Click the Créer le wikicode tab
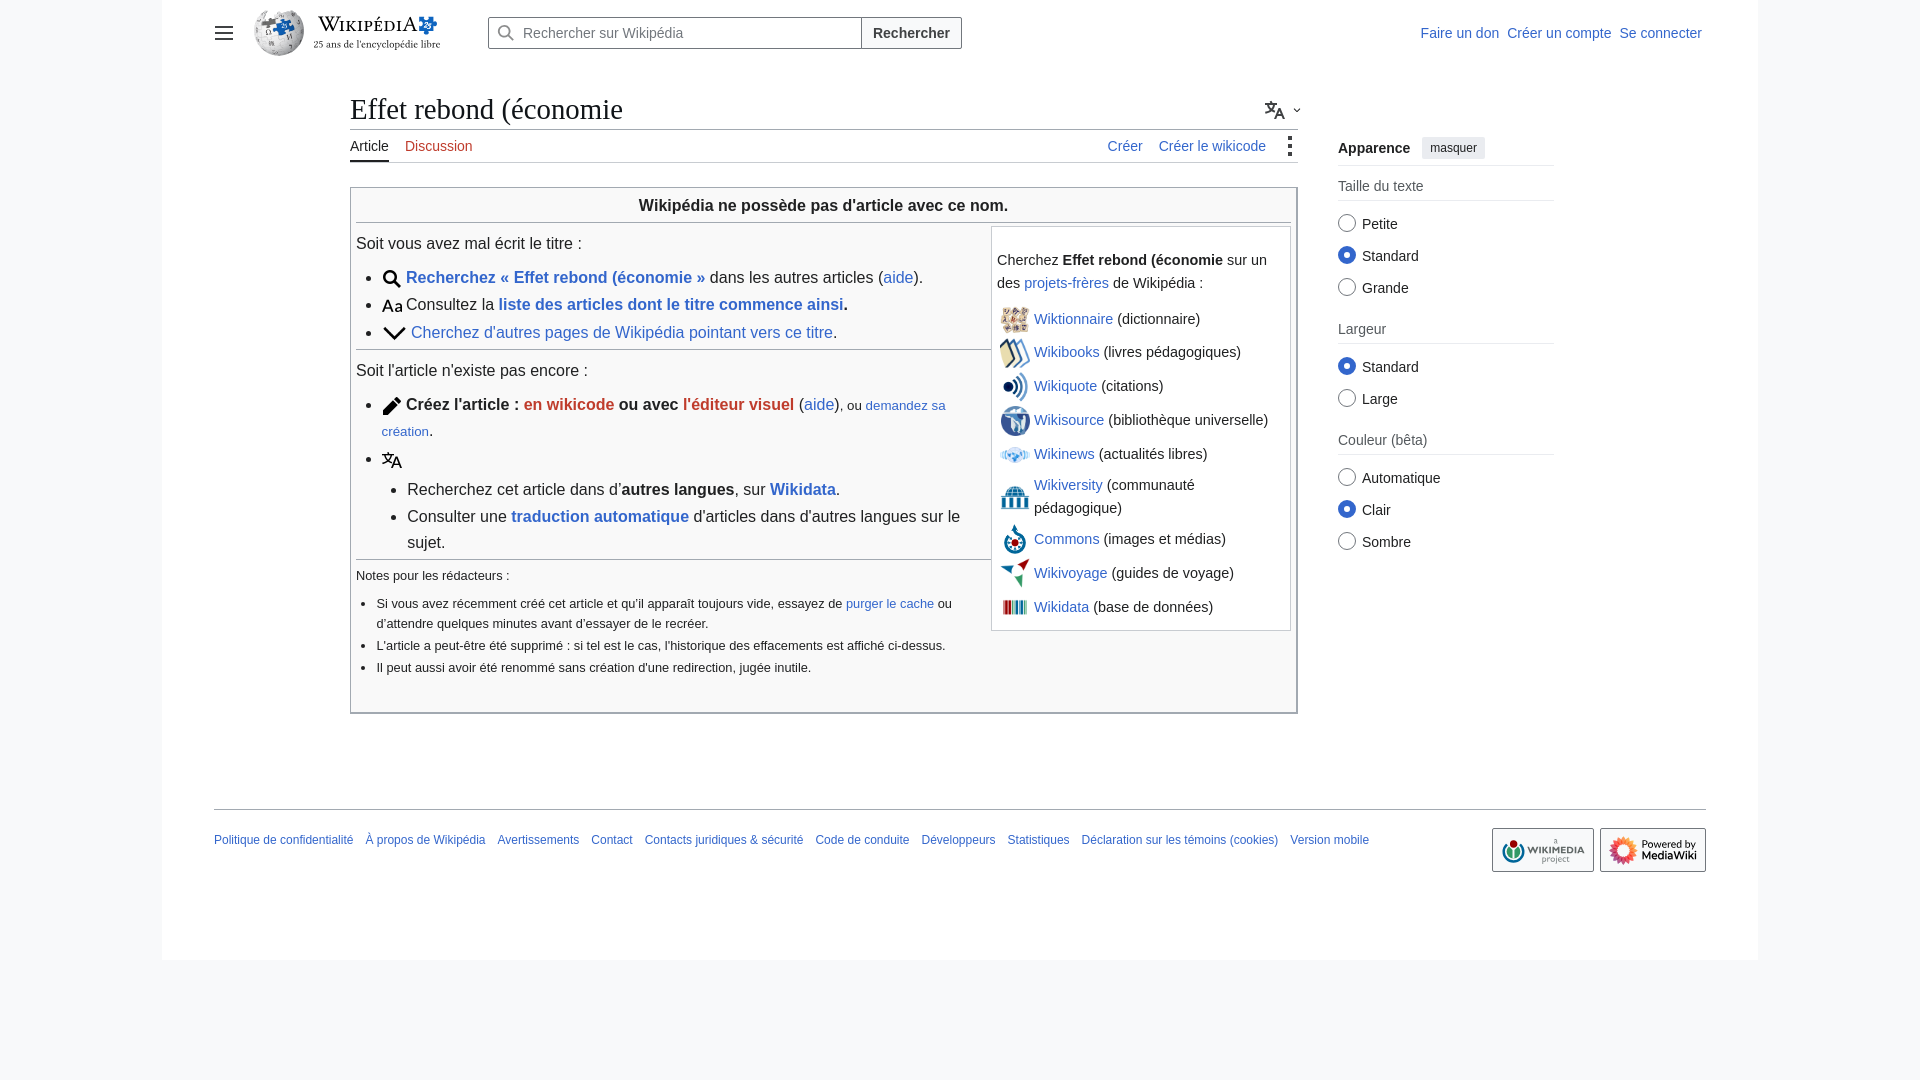 [1212, 146]
